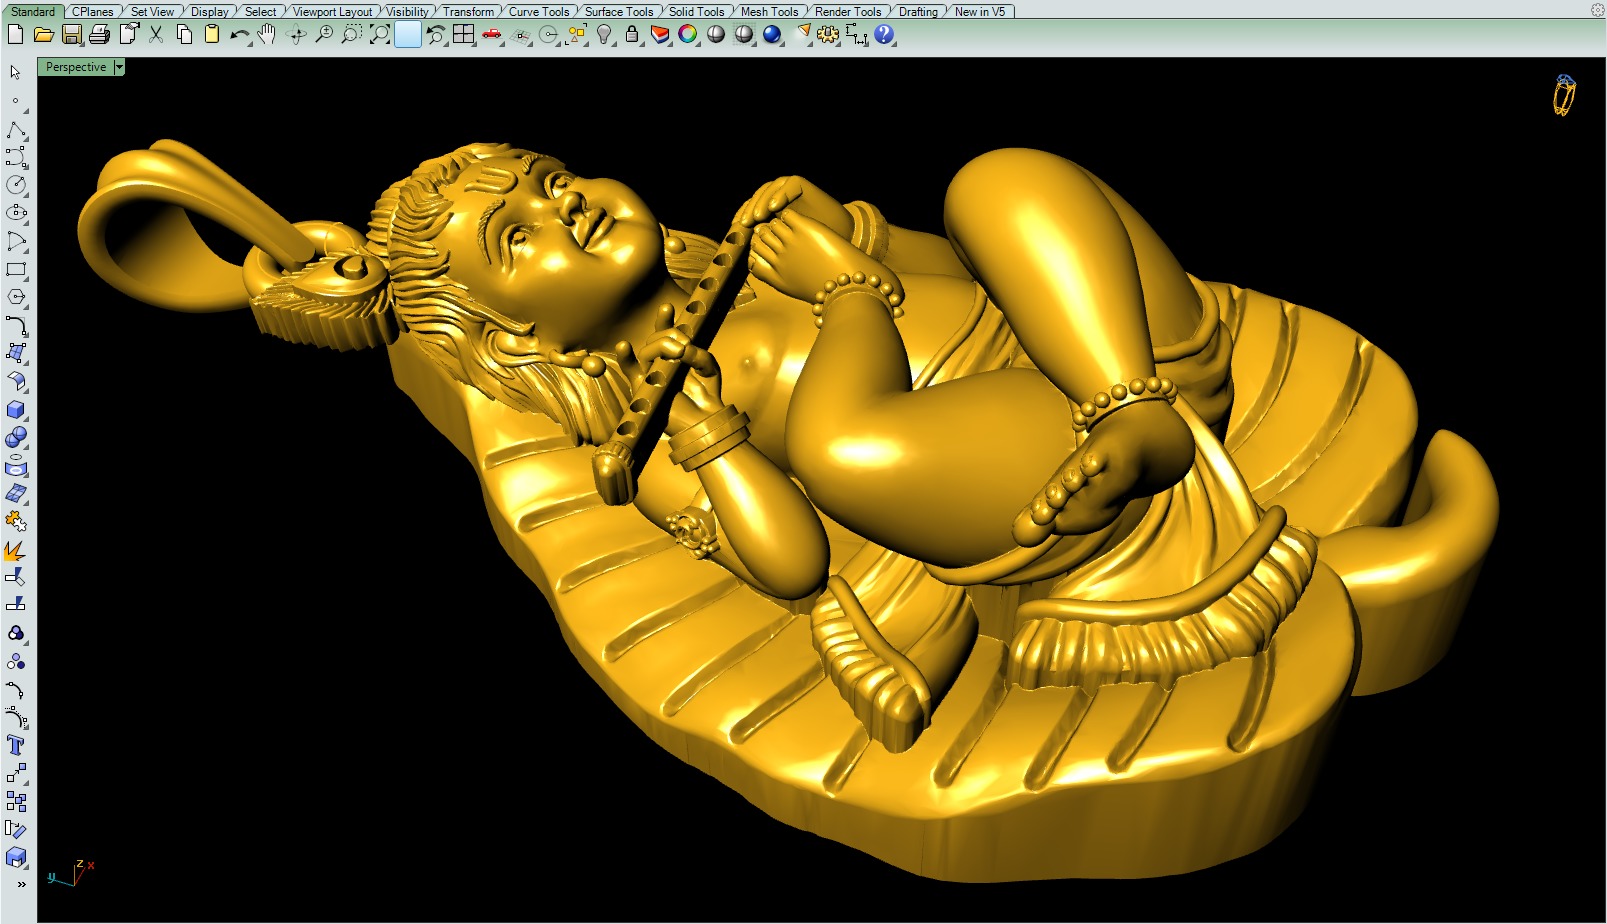
Task: Cut selection with scissors icon
Action: (x=156, y=34)
